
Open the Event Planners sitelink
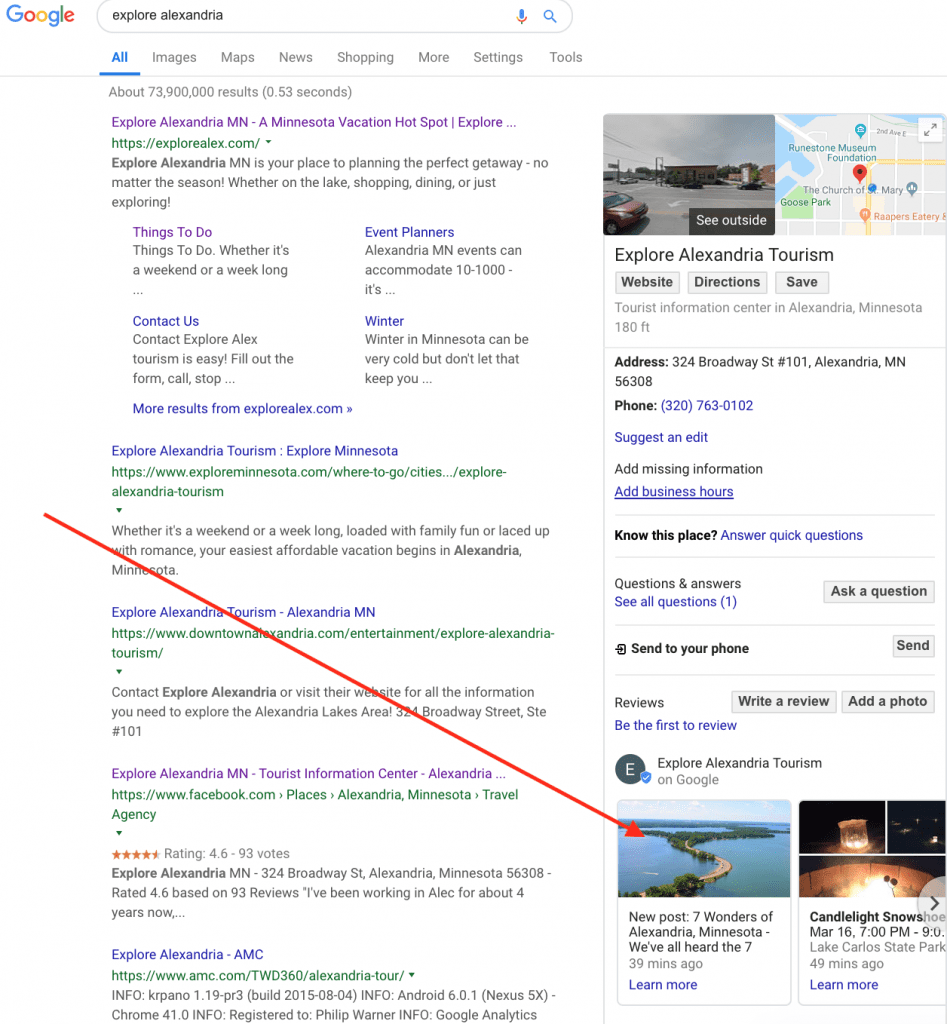pyautogui.click(x=409, y=232)
